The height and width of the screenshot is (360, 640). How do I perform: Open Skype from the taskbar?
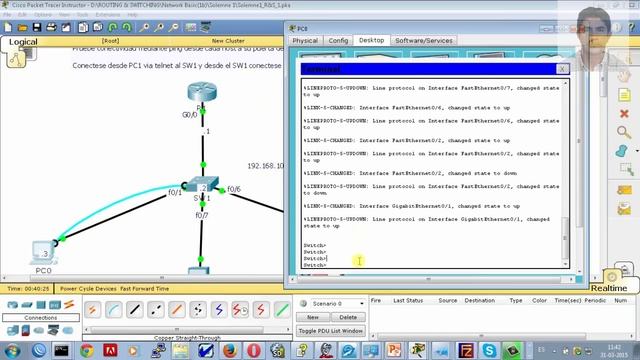click(489, 351)
